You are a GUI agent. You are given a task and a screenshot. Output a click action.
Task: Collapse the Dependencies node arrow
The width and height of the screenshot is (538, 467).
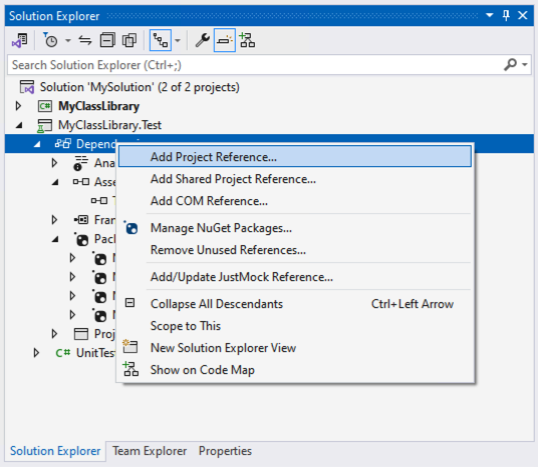37,144
